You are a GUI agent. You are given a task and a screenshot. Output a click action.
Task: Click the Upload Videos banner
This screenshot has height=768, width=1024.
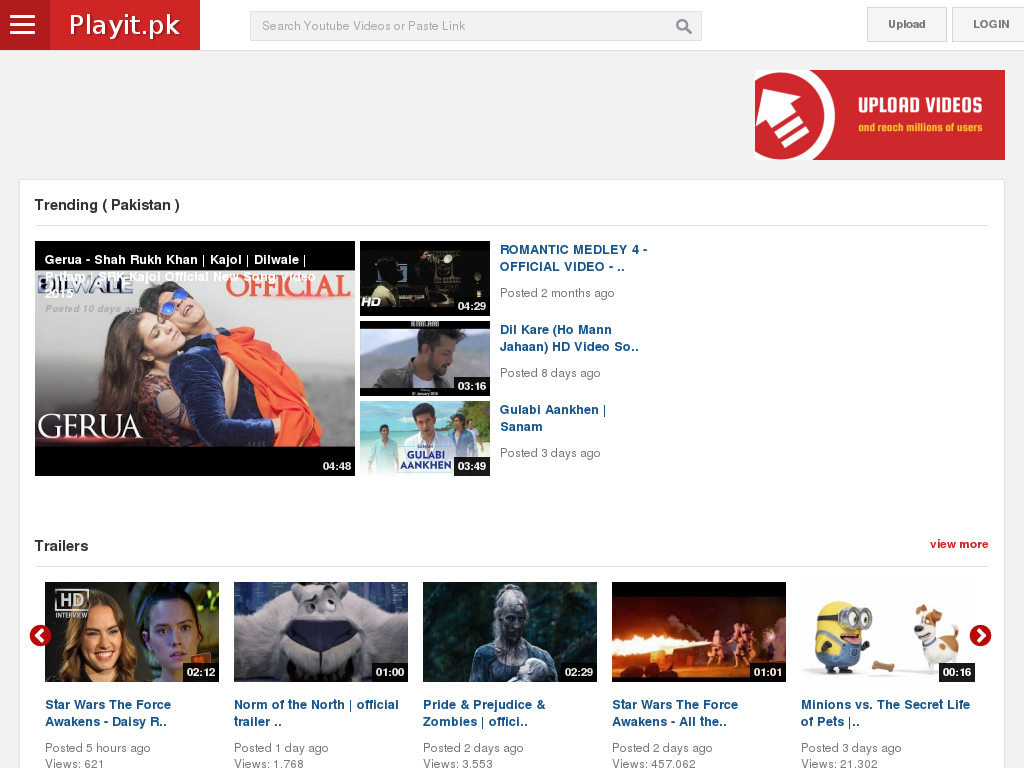879,115
